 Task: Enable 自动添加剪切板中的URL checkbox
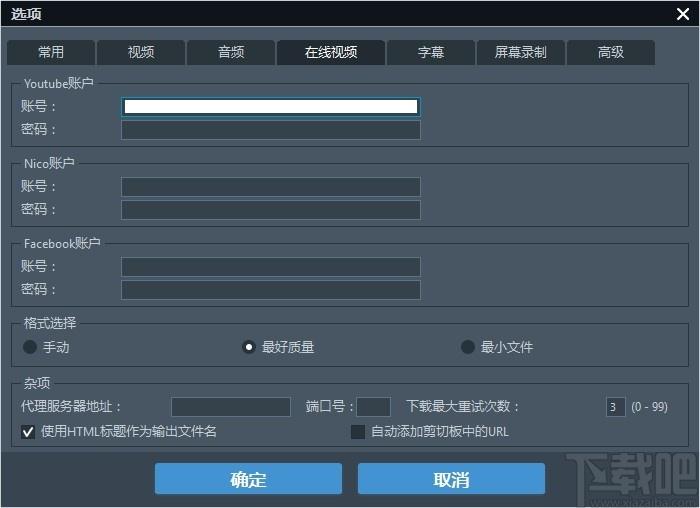[358, 432]
